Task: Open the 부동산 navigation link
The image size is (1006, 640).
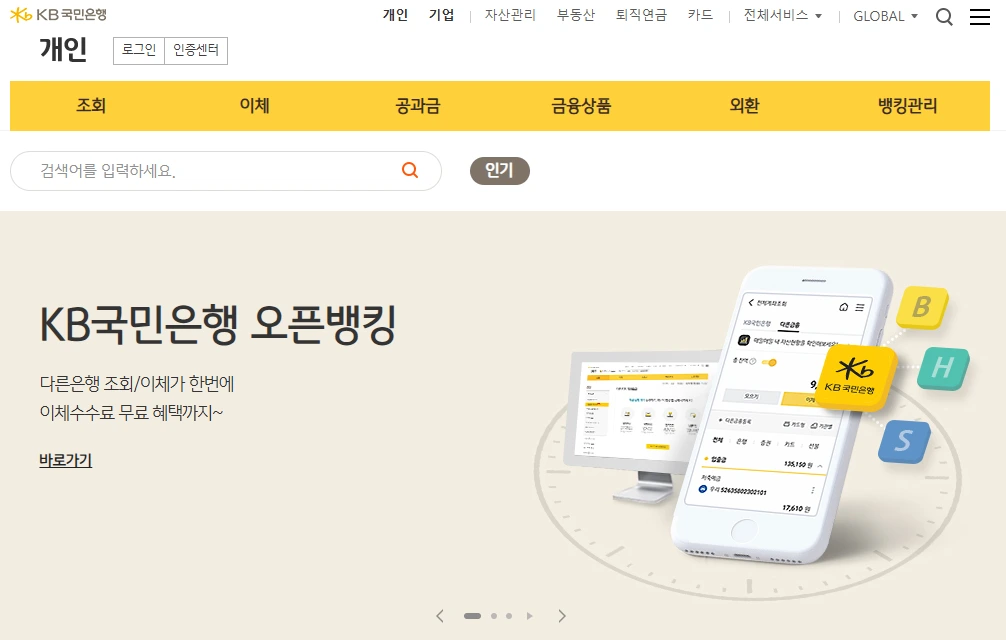Action: 575,15
